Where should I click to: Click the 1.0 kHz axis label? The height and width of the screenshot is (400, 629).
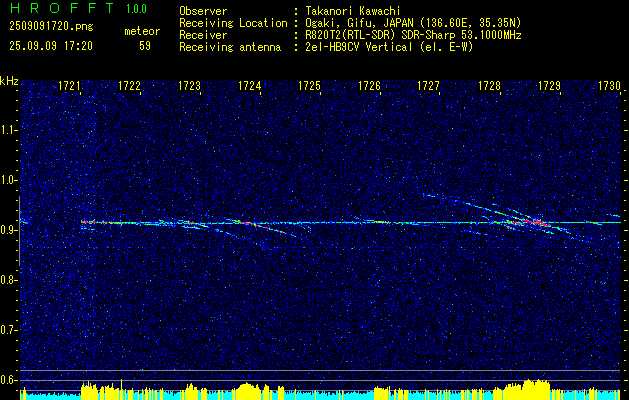point(8,180)
